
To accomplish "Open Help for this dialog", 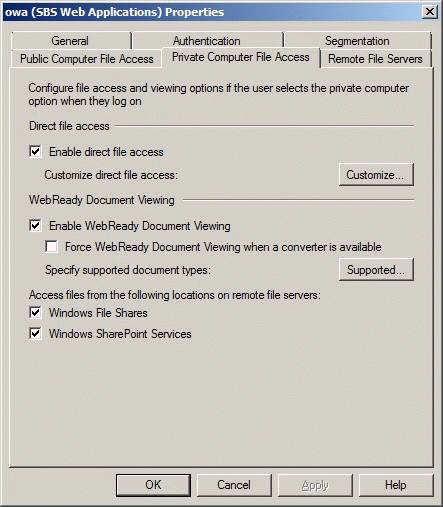I will pos(396,485).
